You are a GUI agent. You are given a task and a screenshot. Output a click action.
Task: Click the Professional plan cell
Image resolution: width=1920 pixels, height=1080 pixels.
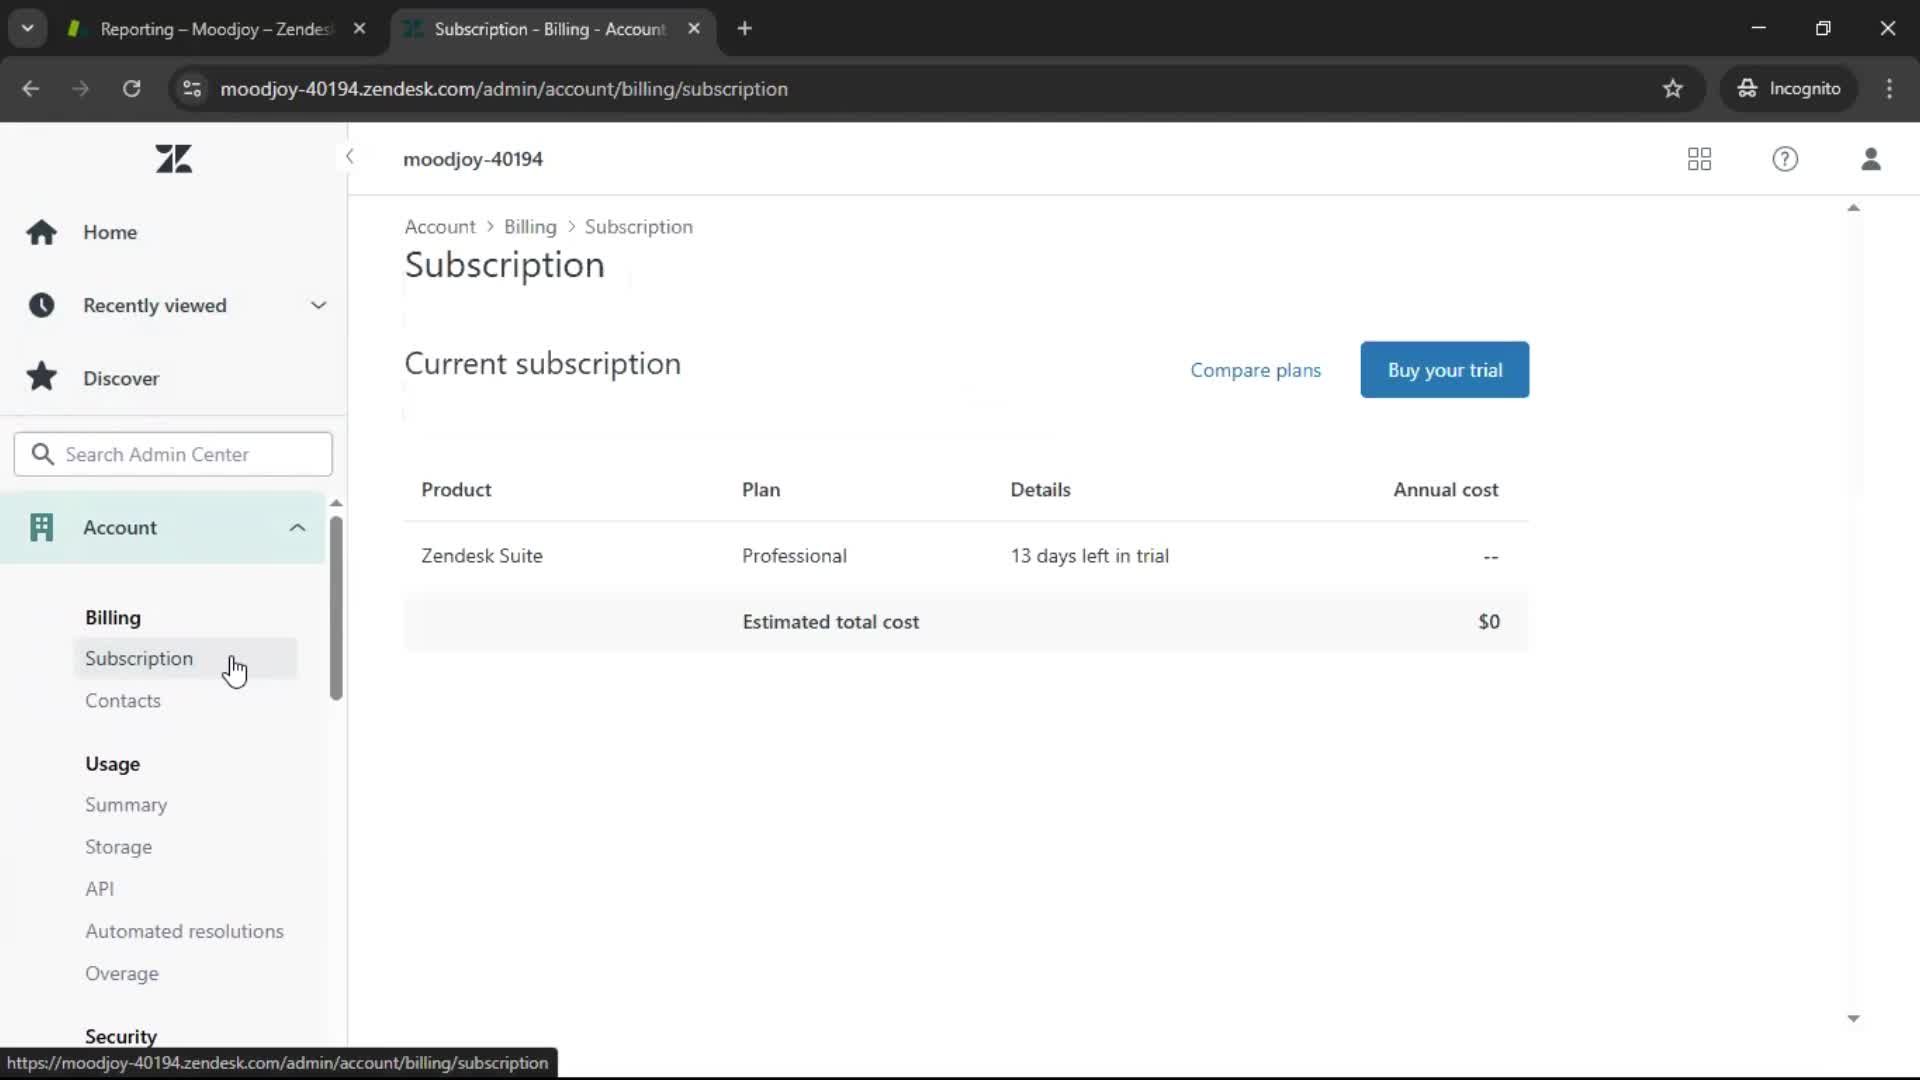tap(794, 556)
